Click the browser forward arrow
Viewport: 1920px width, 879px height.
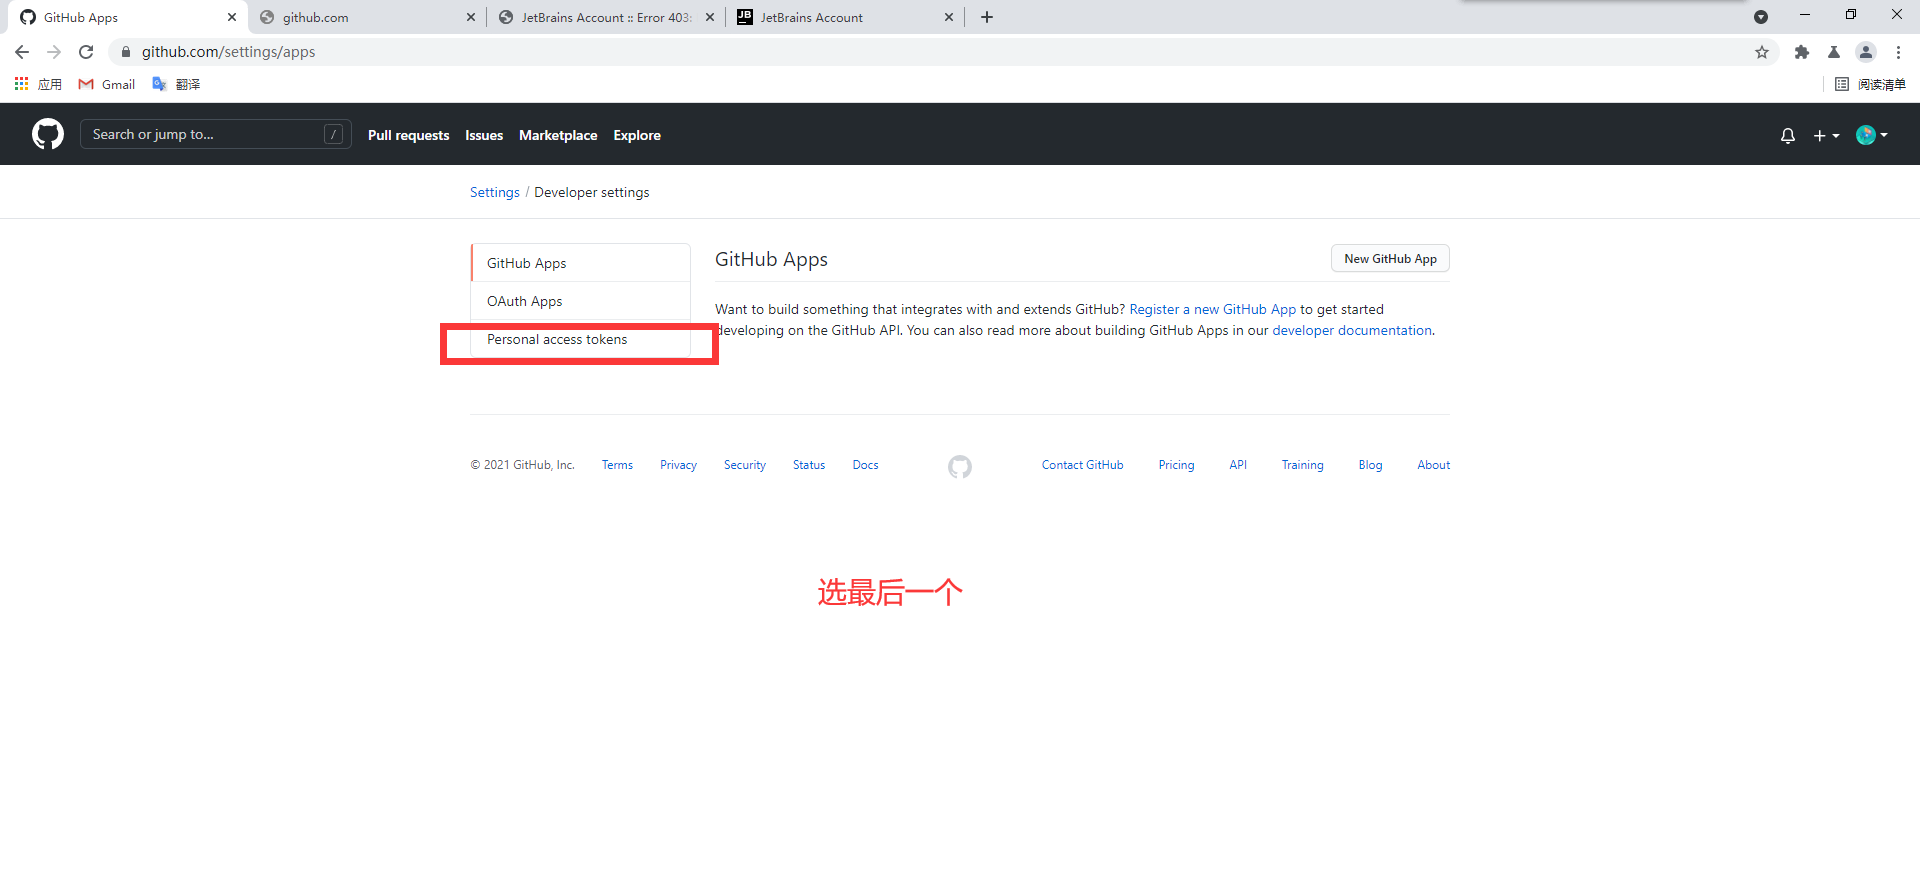pos(54,52)
